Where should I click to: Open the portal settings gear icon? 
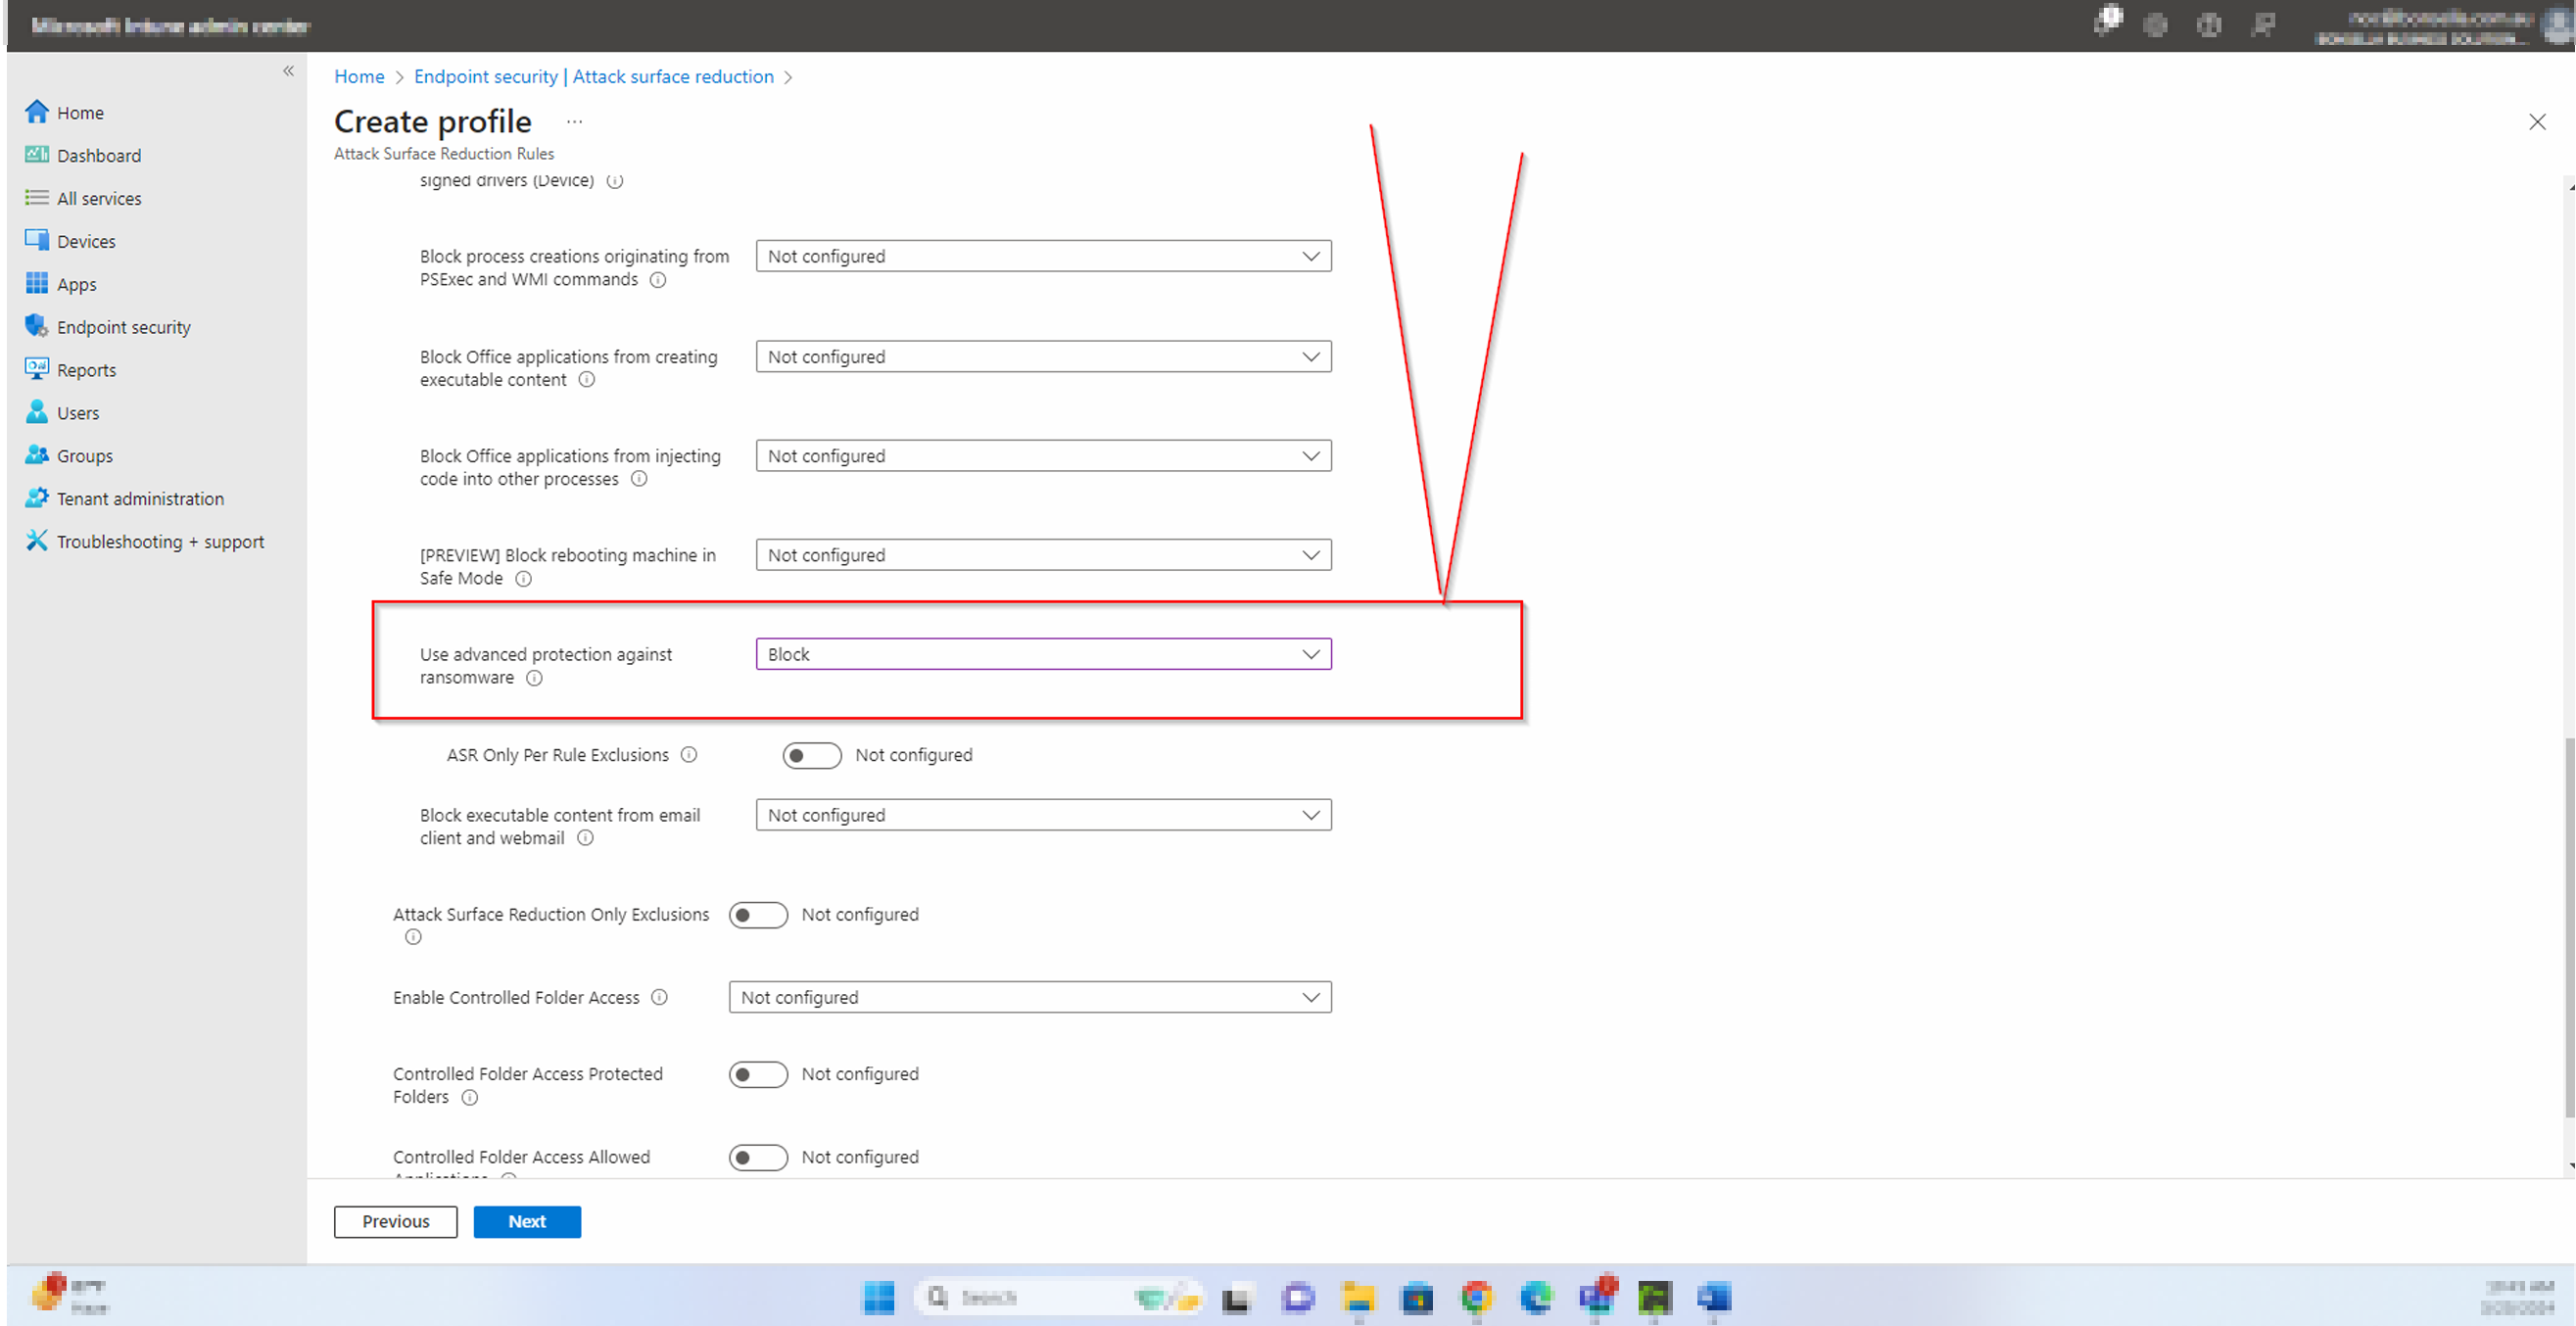tap(2156, 26)
